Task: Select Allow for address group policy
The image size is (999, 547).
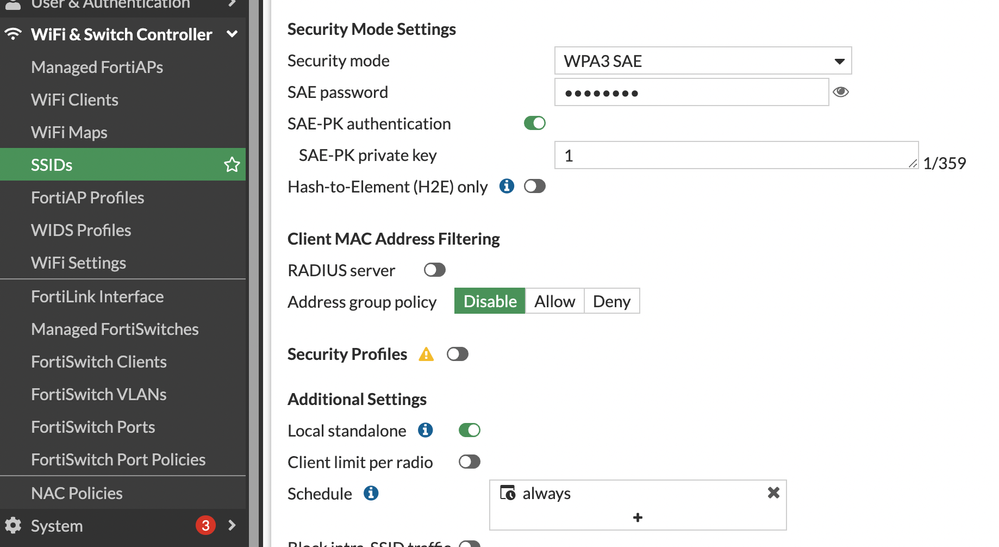Action: click(555, 301)
